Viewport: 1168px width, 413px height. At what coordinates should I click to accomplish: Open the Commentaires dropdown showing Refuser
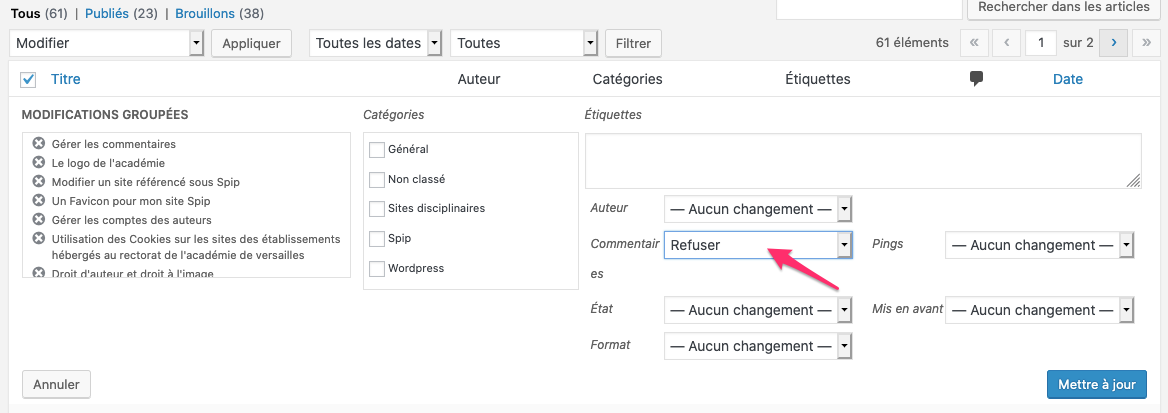[757, 245]
